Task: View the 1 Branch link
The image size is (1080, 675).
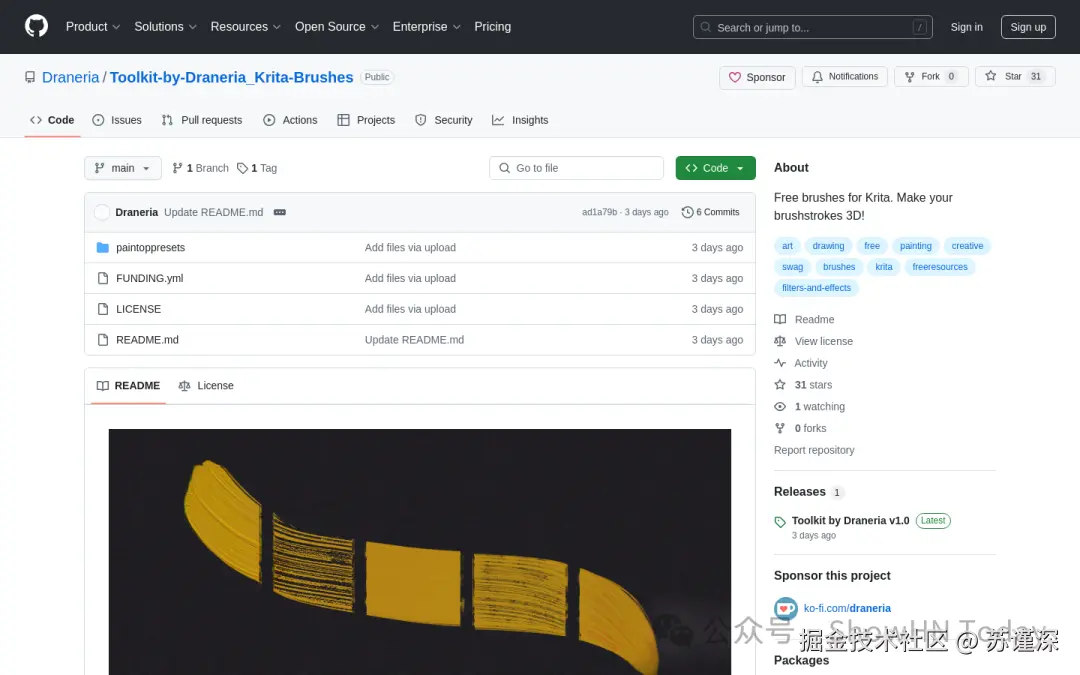Action: point(200,168)
